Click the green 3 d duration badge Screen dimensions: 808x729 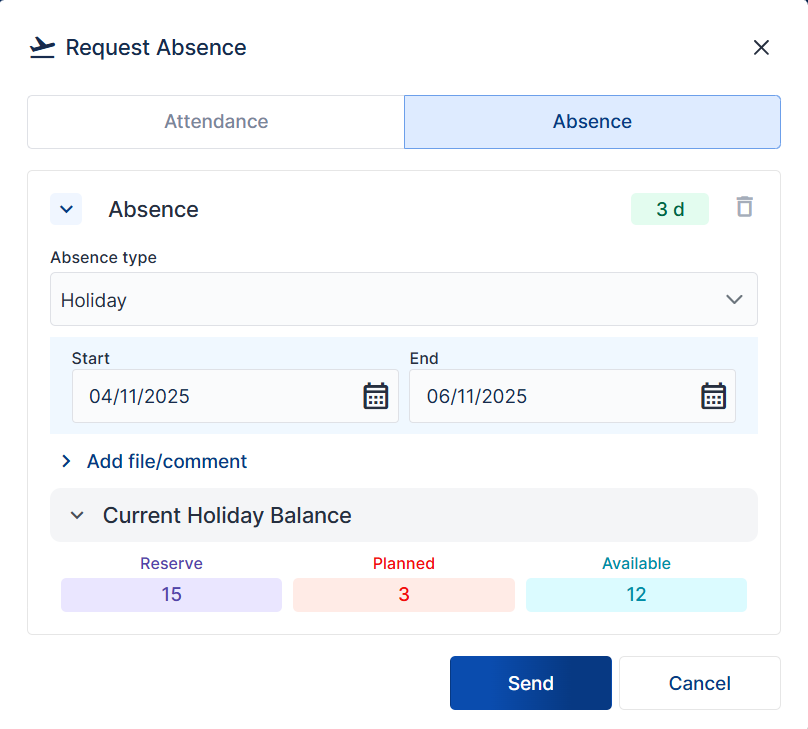(669, 208)
